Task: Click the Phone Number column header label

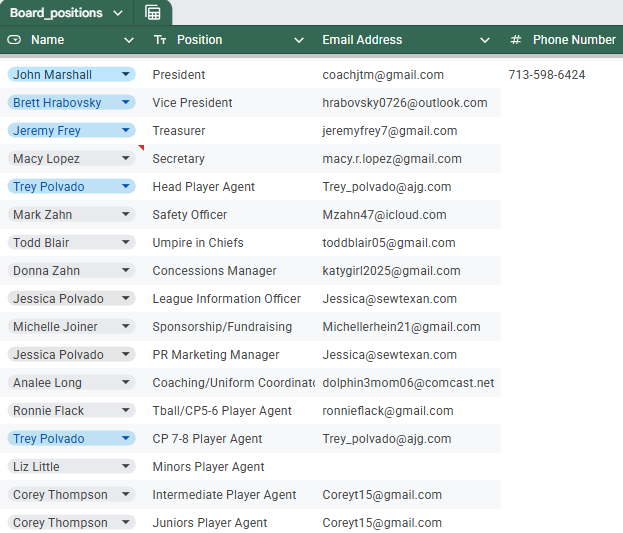Action: [x=574, y=40]
